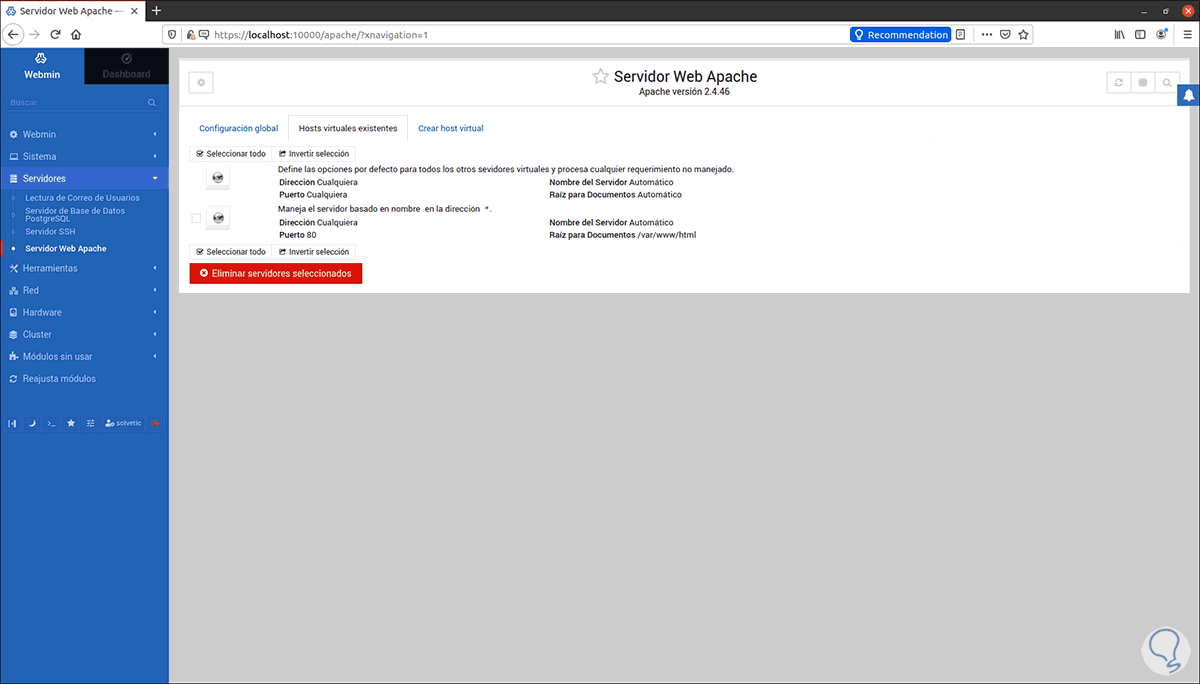Image resolution: width=1200 pixels, height=684 pixels.
Task: Stop Apache server square icon
Action: pyautogui.click(x=1143, y=83)
